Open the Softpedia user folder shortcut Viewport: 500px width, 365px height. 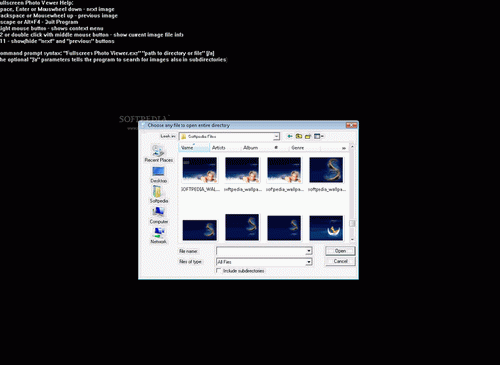158,195
